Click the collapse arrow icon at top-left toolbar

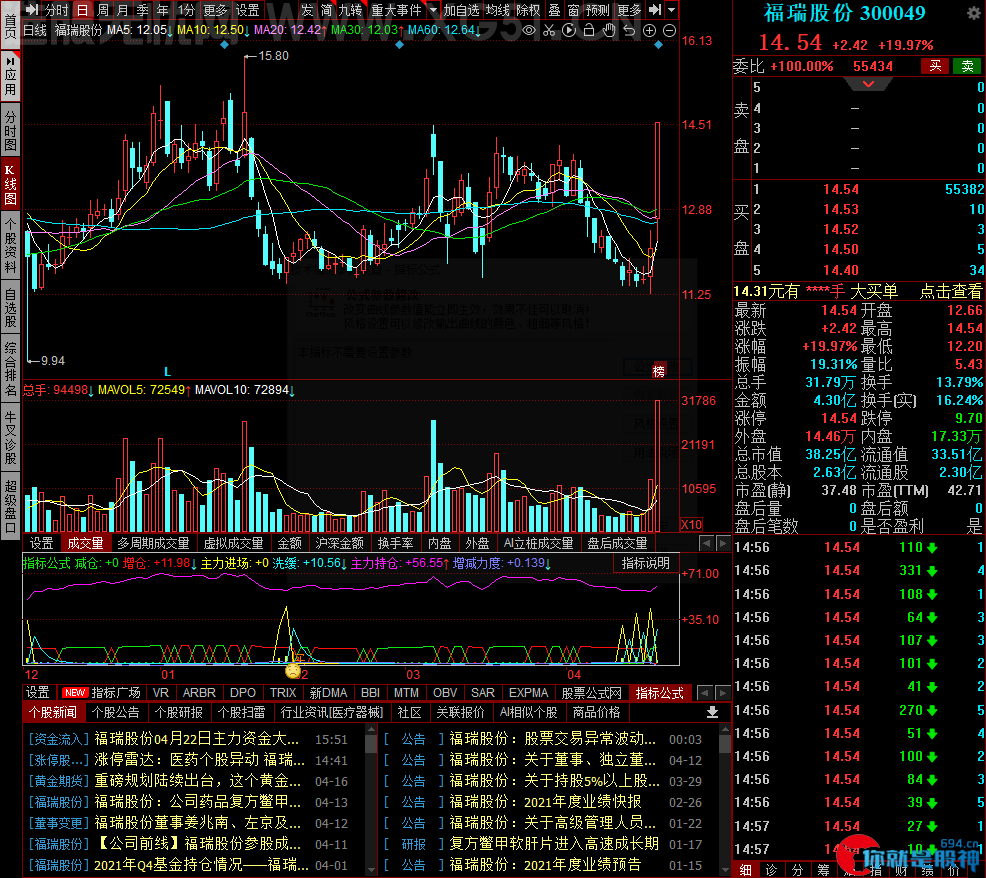click(x=32, y=9)
